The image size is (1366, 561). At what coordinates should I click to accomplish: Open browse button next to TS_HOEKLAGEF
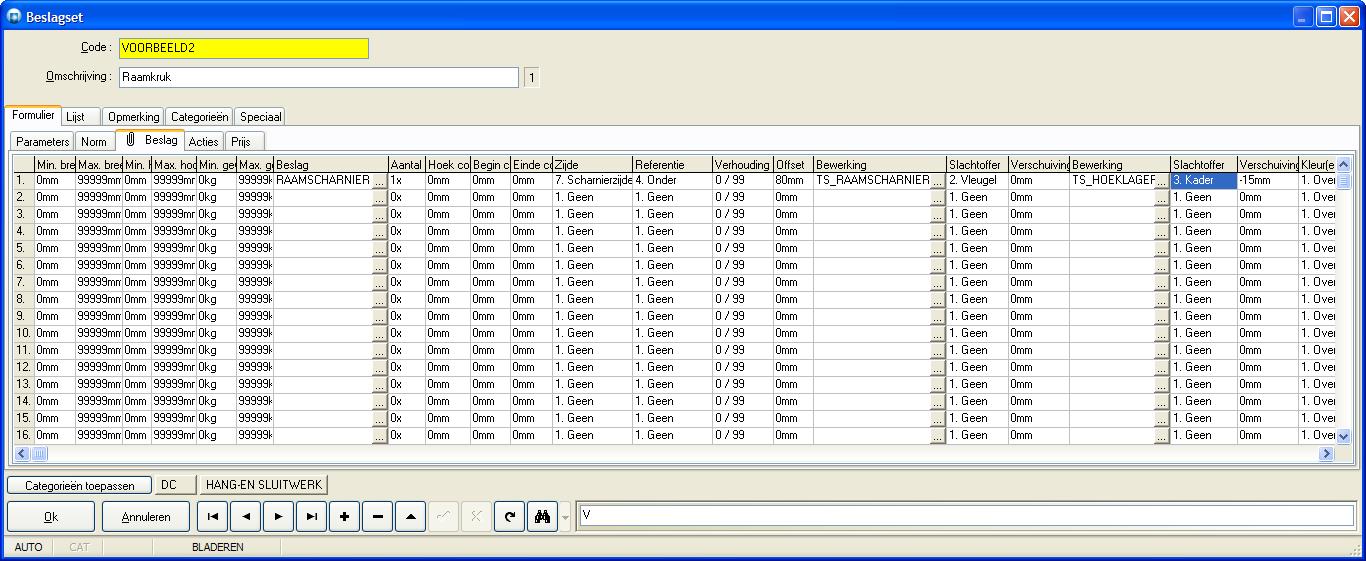[1161, 181]
